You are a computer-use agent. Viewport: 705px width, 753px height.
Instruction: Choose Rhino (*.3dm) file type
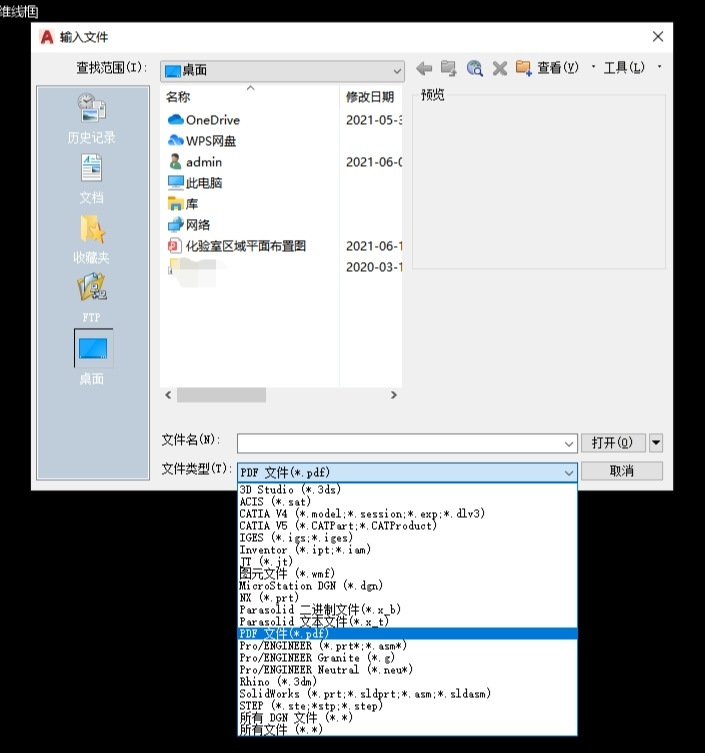pos(407,682)
